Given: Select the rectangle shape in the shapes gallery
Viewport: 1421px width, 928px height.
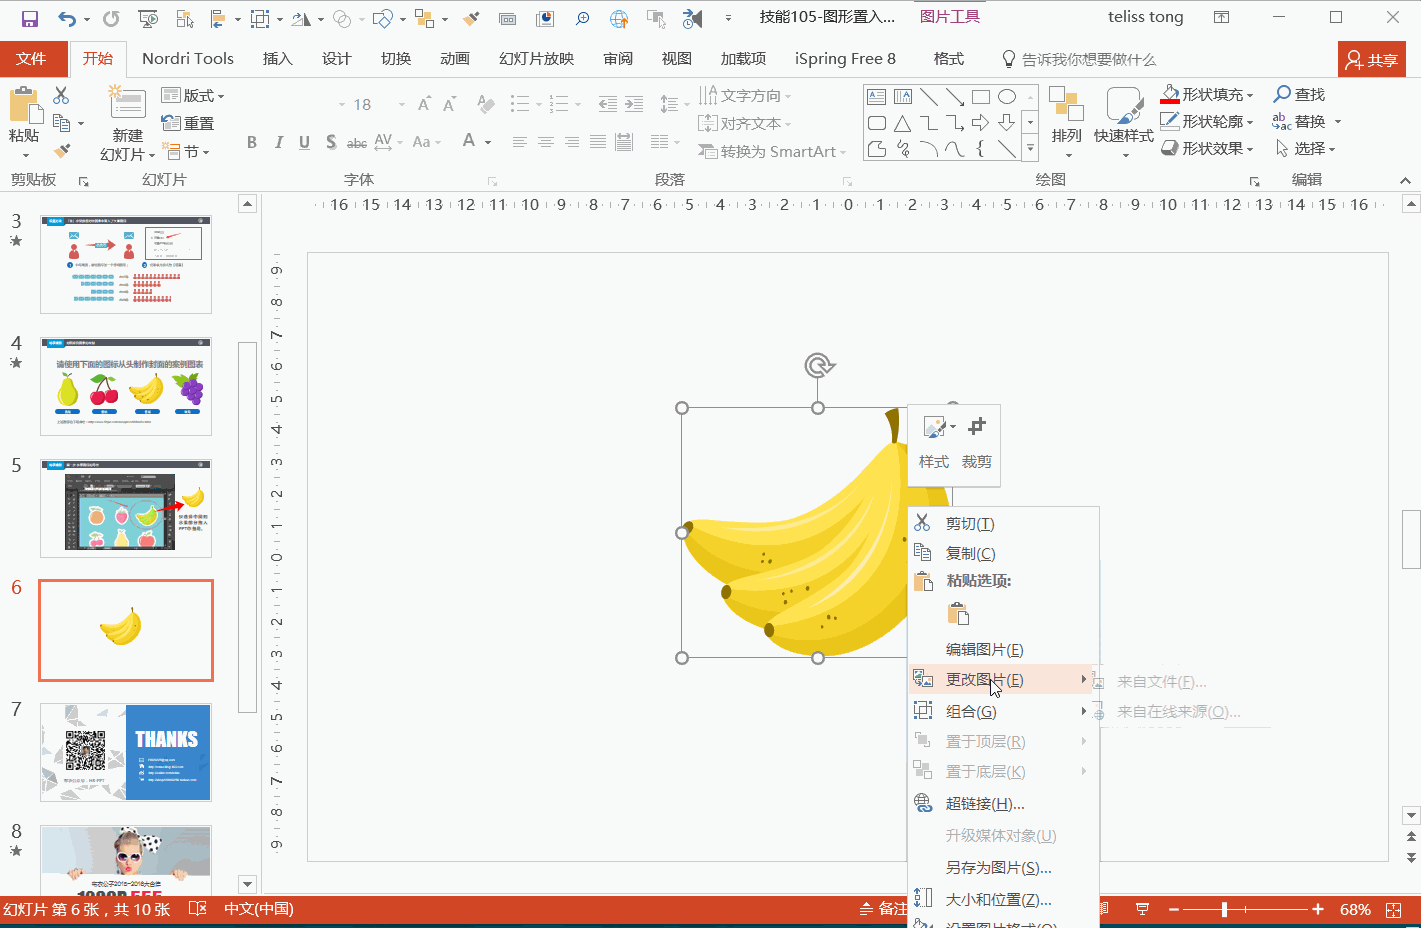Looking at the screenshot, I should coord(981,97).
